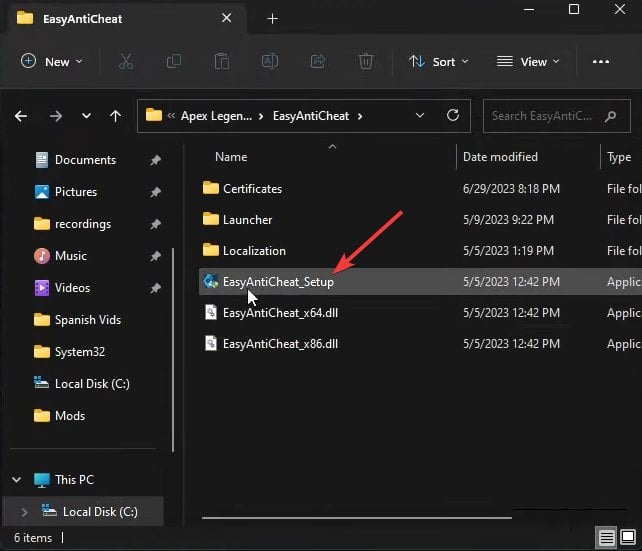Expand the chevron after EasyAntiCheat breadcrumb
This screenshot has height=551, width=642.
pos(360,116)
